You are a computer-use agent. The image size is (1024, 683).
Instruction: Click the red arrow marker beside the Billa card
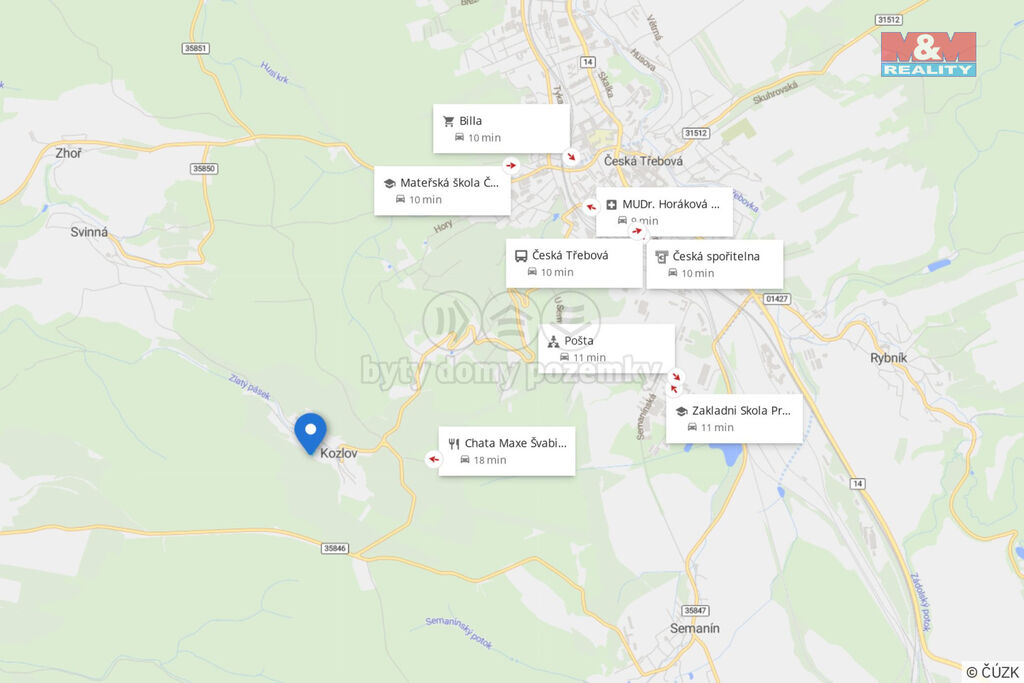click(571, 157)
